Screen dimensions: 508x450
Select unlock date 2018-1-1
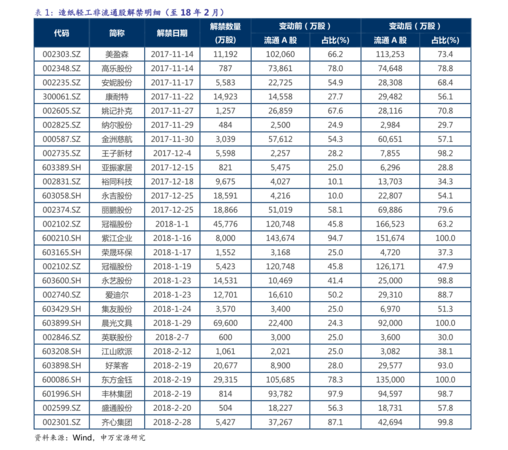click(172, 224)
